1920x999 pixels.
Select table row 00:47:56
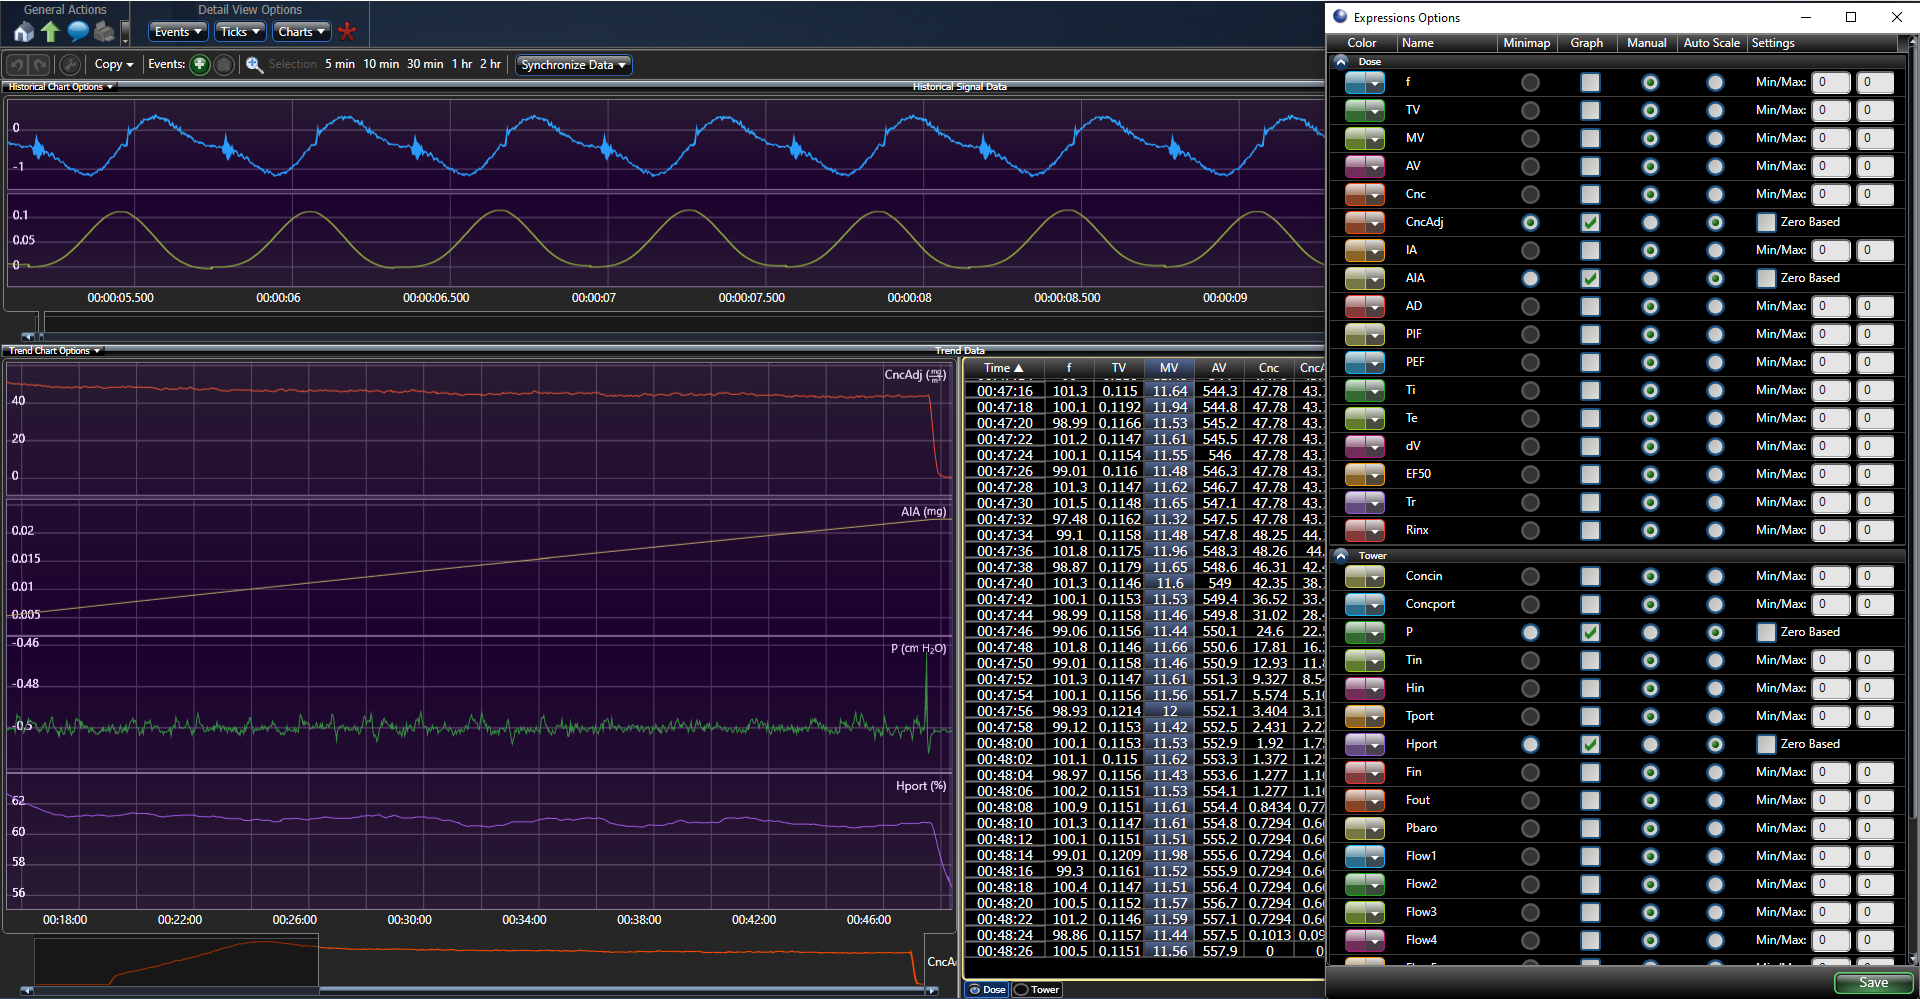coord(1144,711)
